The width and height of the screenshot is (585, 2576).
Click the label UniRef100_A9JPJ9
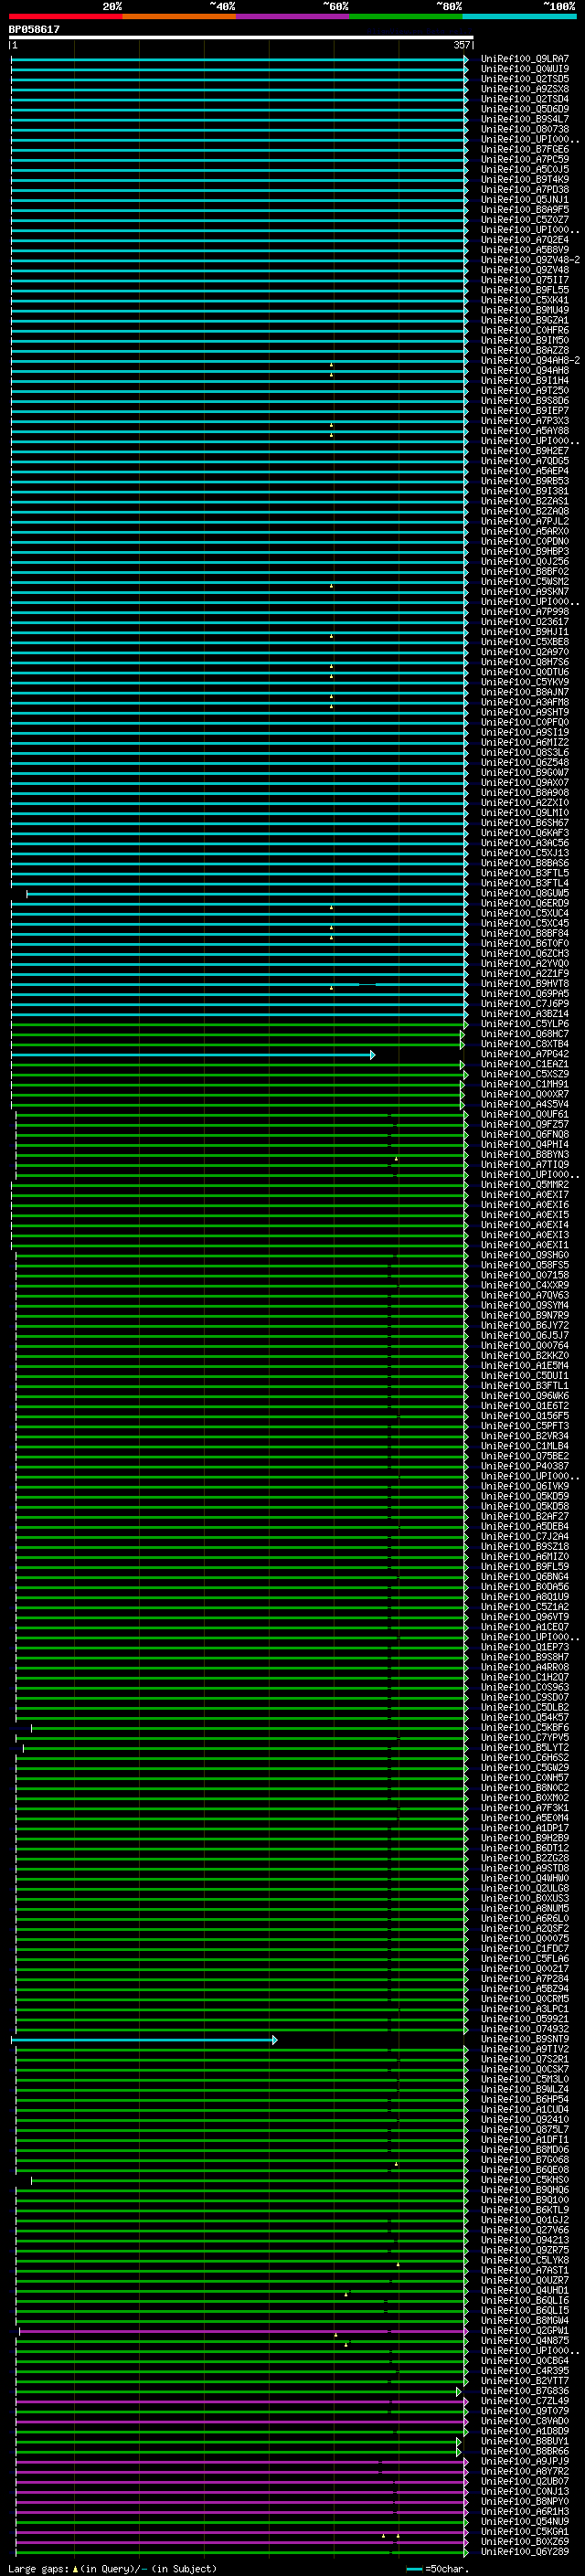coord(525,2462)
